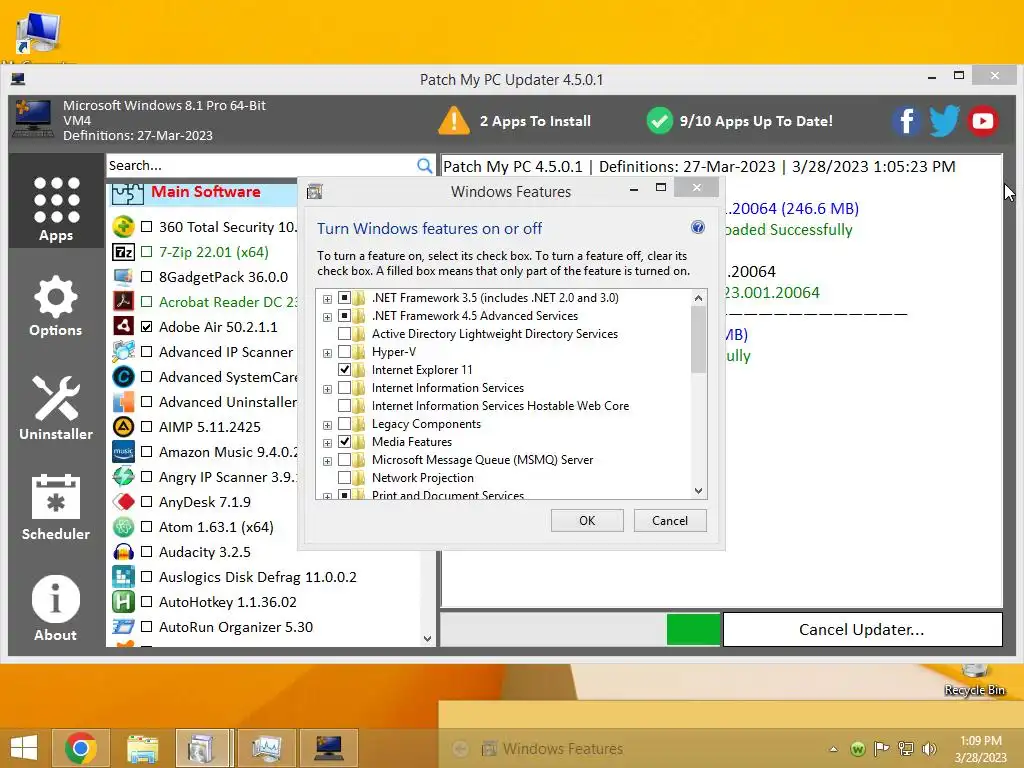Viewport: 1024px width, 768px height.
Task: Click OK in Windows Features dialog
Action: click(587, 520)
